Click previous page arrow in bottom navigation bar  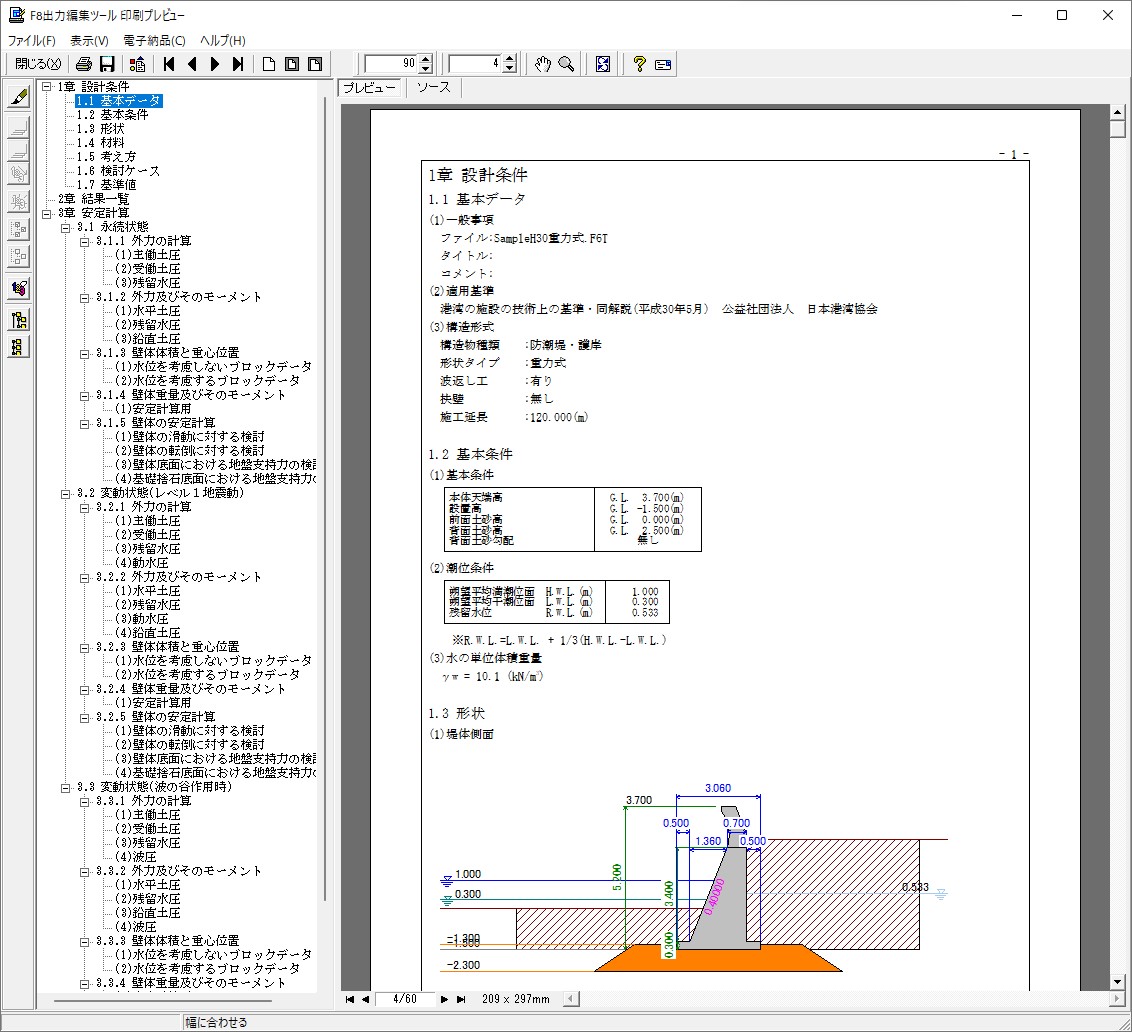[x=365, y=1000]
